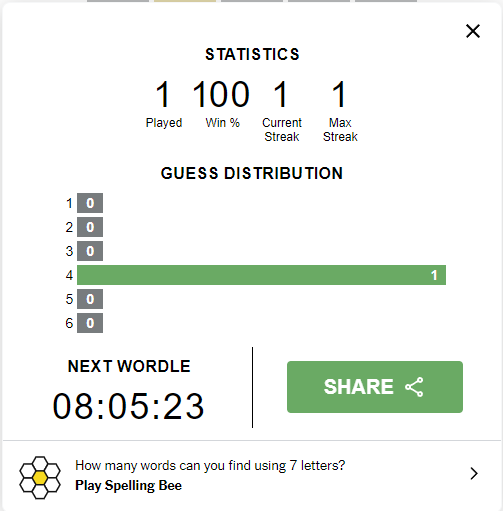The height and width of the screenshot is (511, 503).
Task: Click the green bar for 4 guesses
Action: [261, 275]
